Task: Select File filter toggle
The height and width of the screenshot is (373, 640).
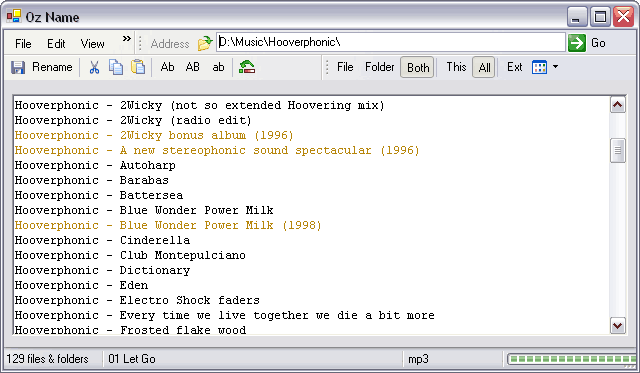Action: point(345,67)
